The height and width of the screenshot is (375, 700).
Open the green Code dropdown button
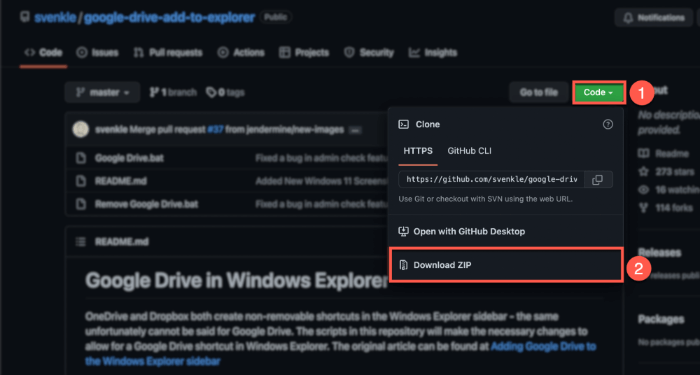coord(599,92)
